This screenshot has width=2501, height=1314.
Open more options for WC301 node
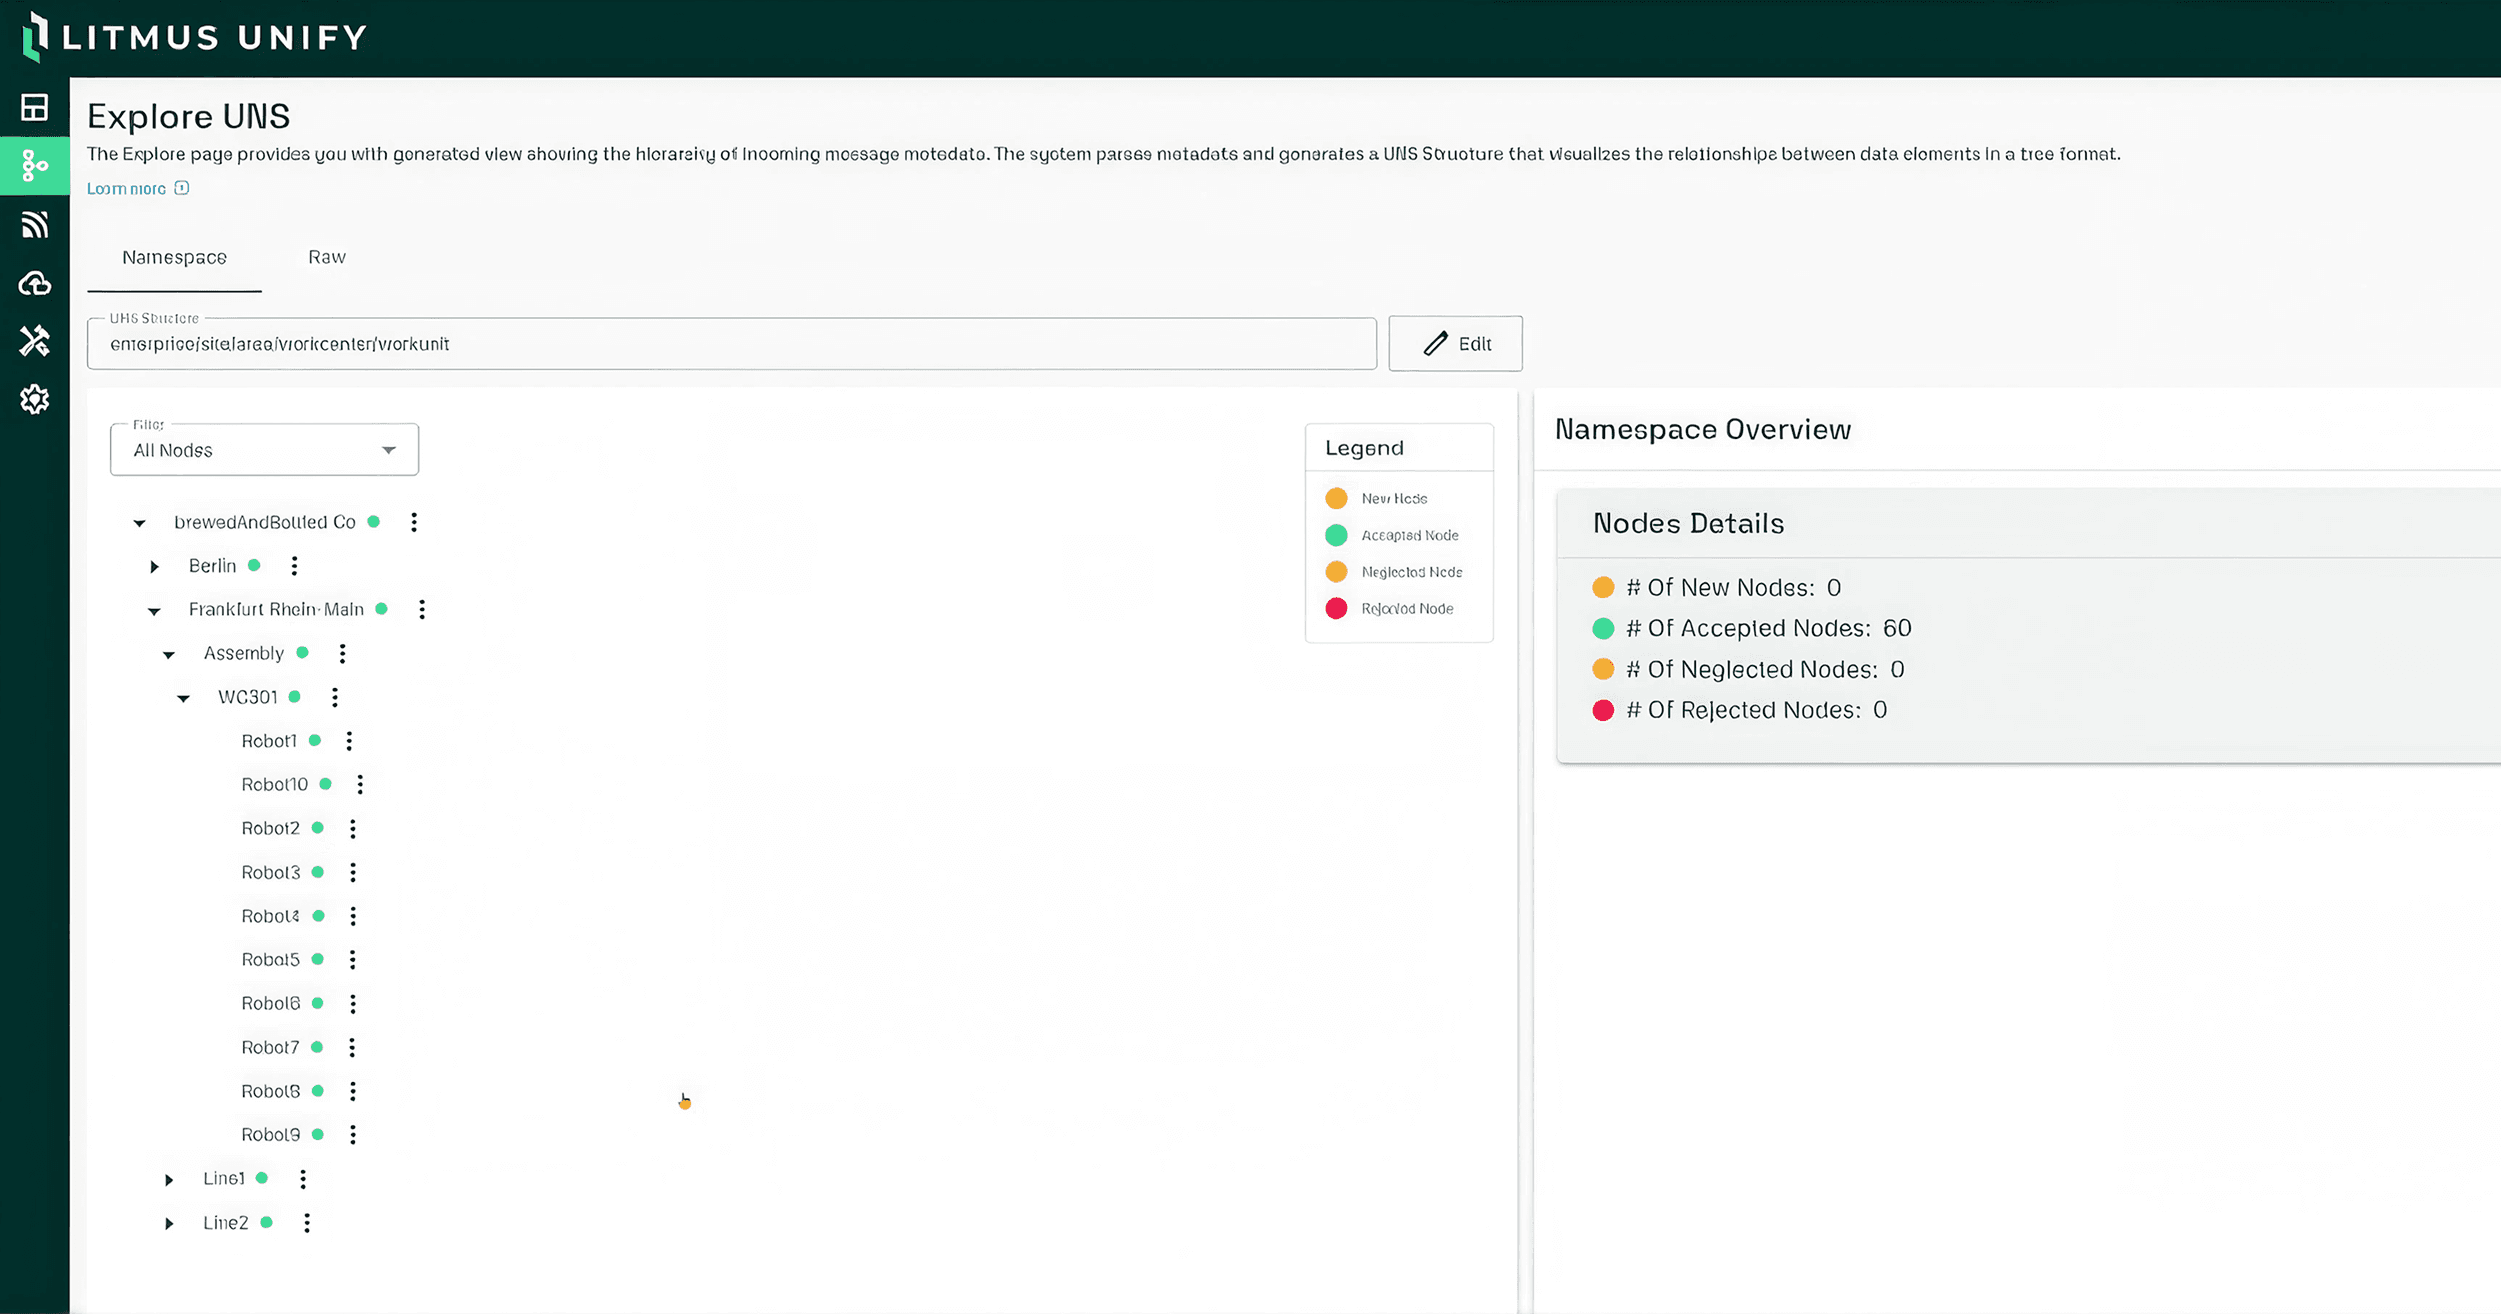[x=335, y=697]
